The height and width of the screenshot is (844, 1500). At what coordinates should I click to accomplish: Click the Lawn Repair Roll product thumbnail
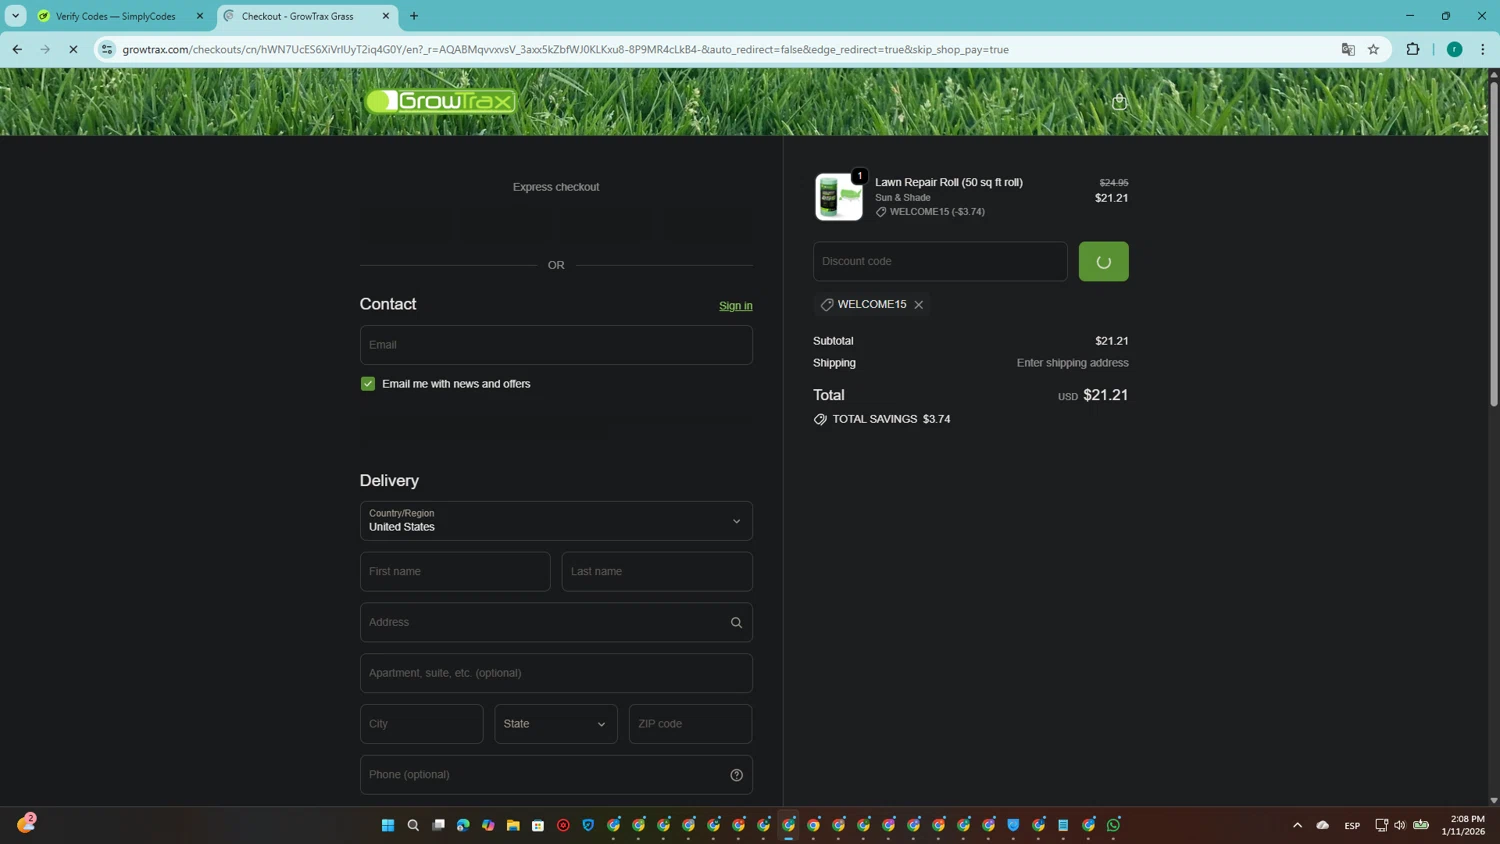point(838,196)
